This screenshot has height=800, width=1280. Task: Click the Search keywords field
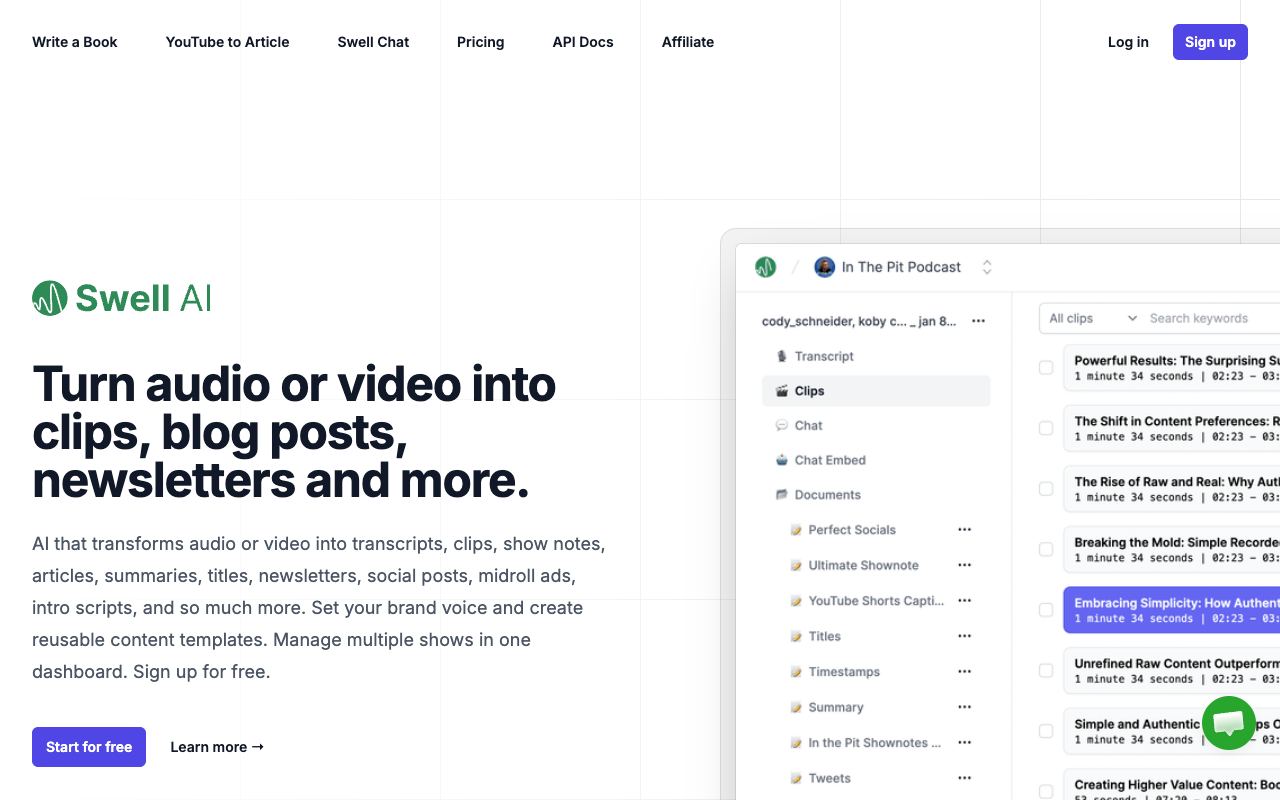1212,318
